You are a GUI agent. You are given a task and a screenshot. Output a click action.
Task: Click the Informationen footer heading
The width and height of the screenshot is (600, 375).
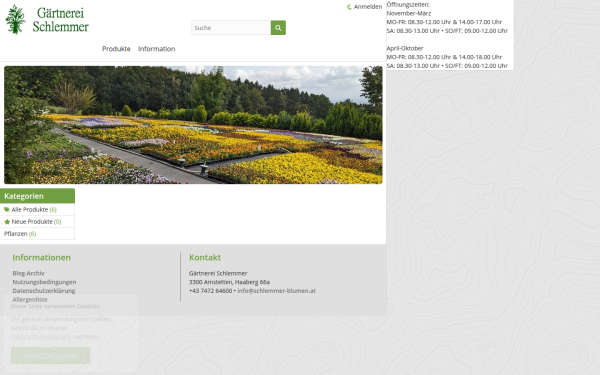[x=41, y=258]
